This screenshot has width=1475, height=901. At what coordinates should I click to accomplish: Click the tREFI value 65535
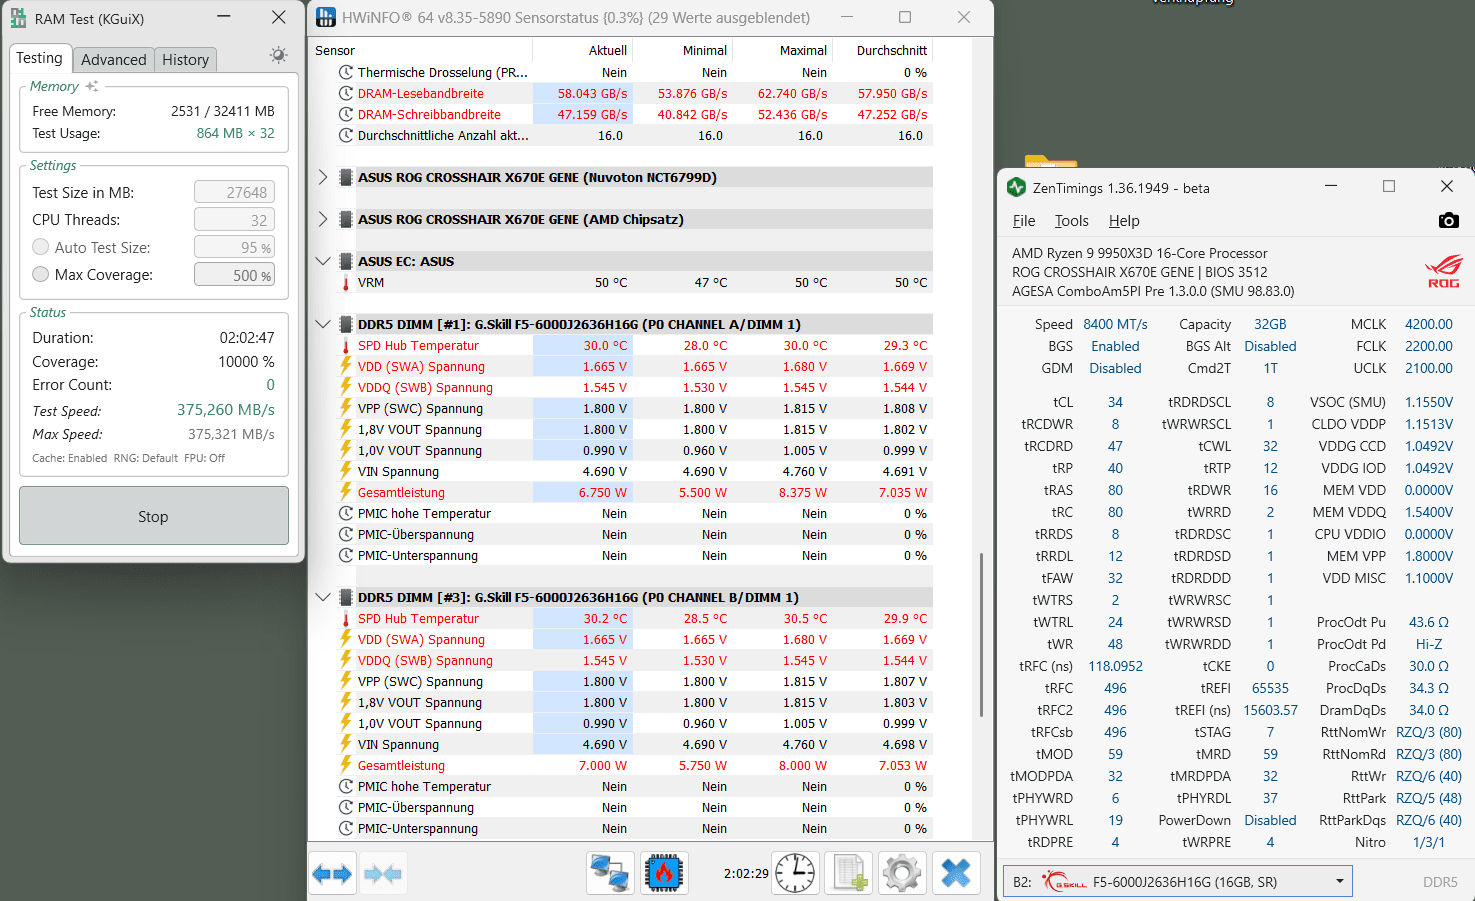(1270, 688)
